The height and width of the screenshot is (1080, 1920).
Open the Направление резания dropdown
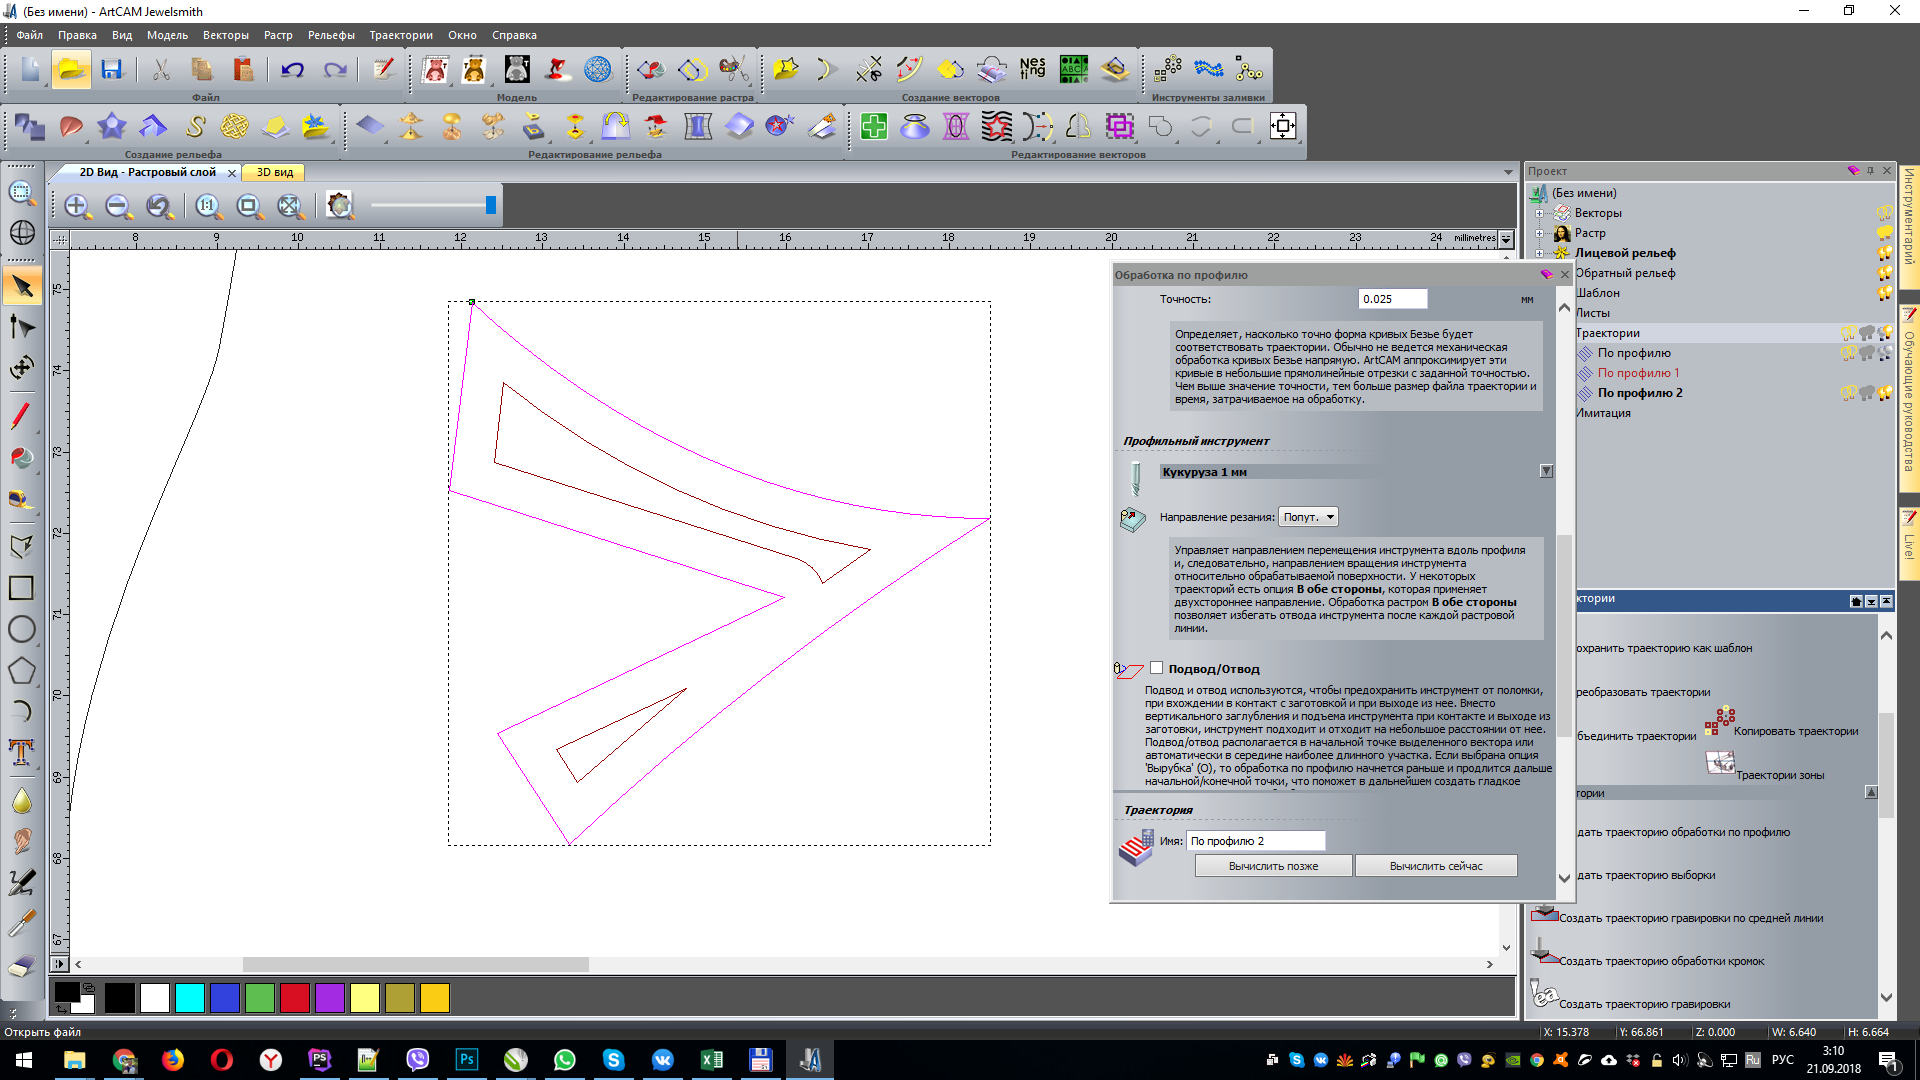click(1308, 517)
